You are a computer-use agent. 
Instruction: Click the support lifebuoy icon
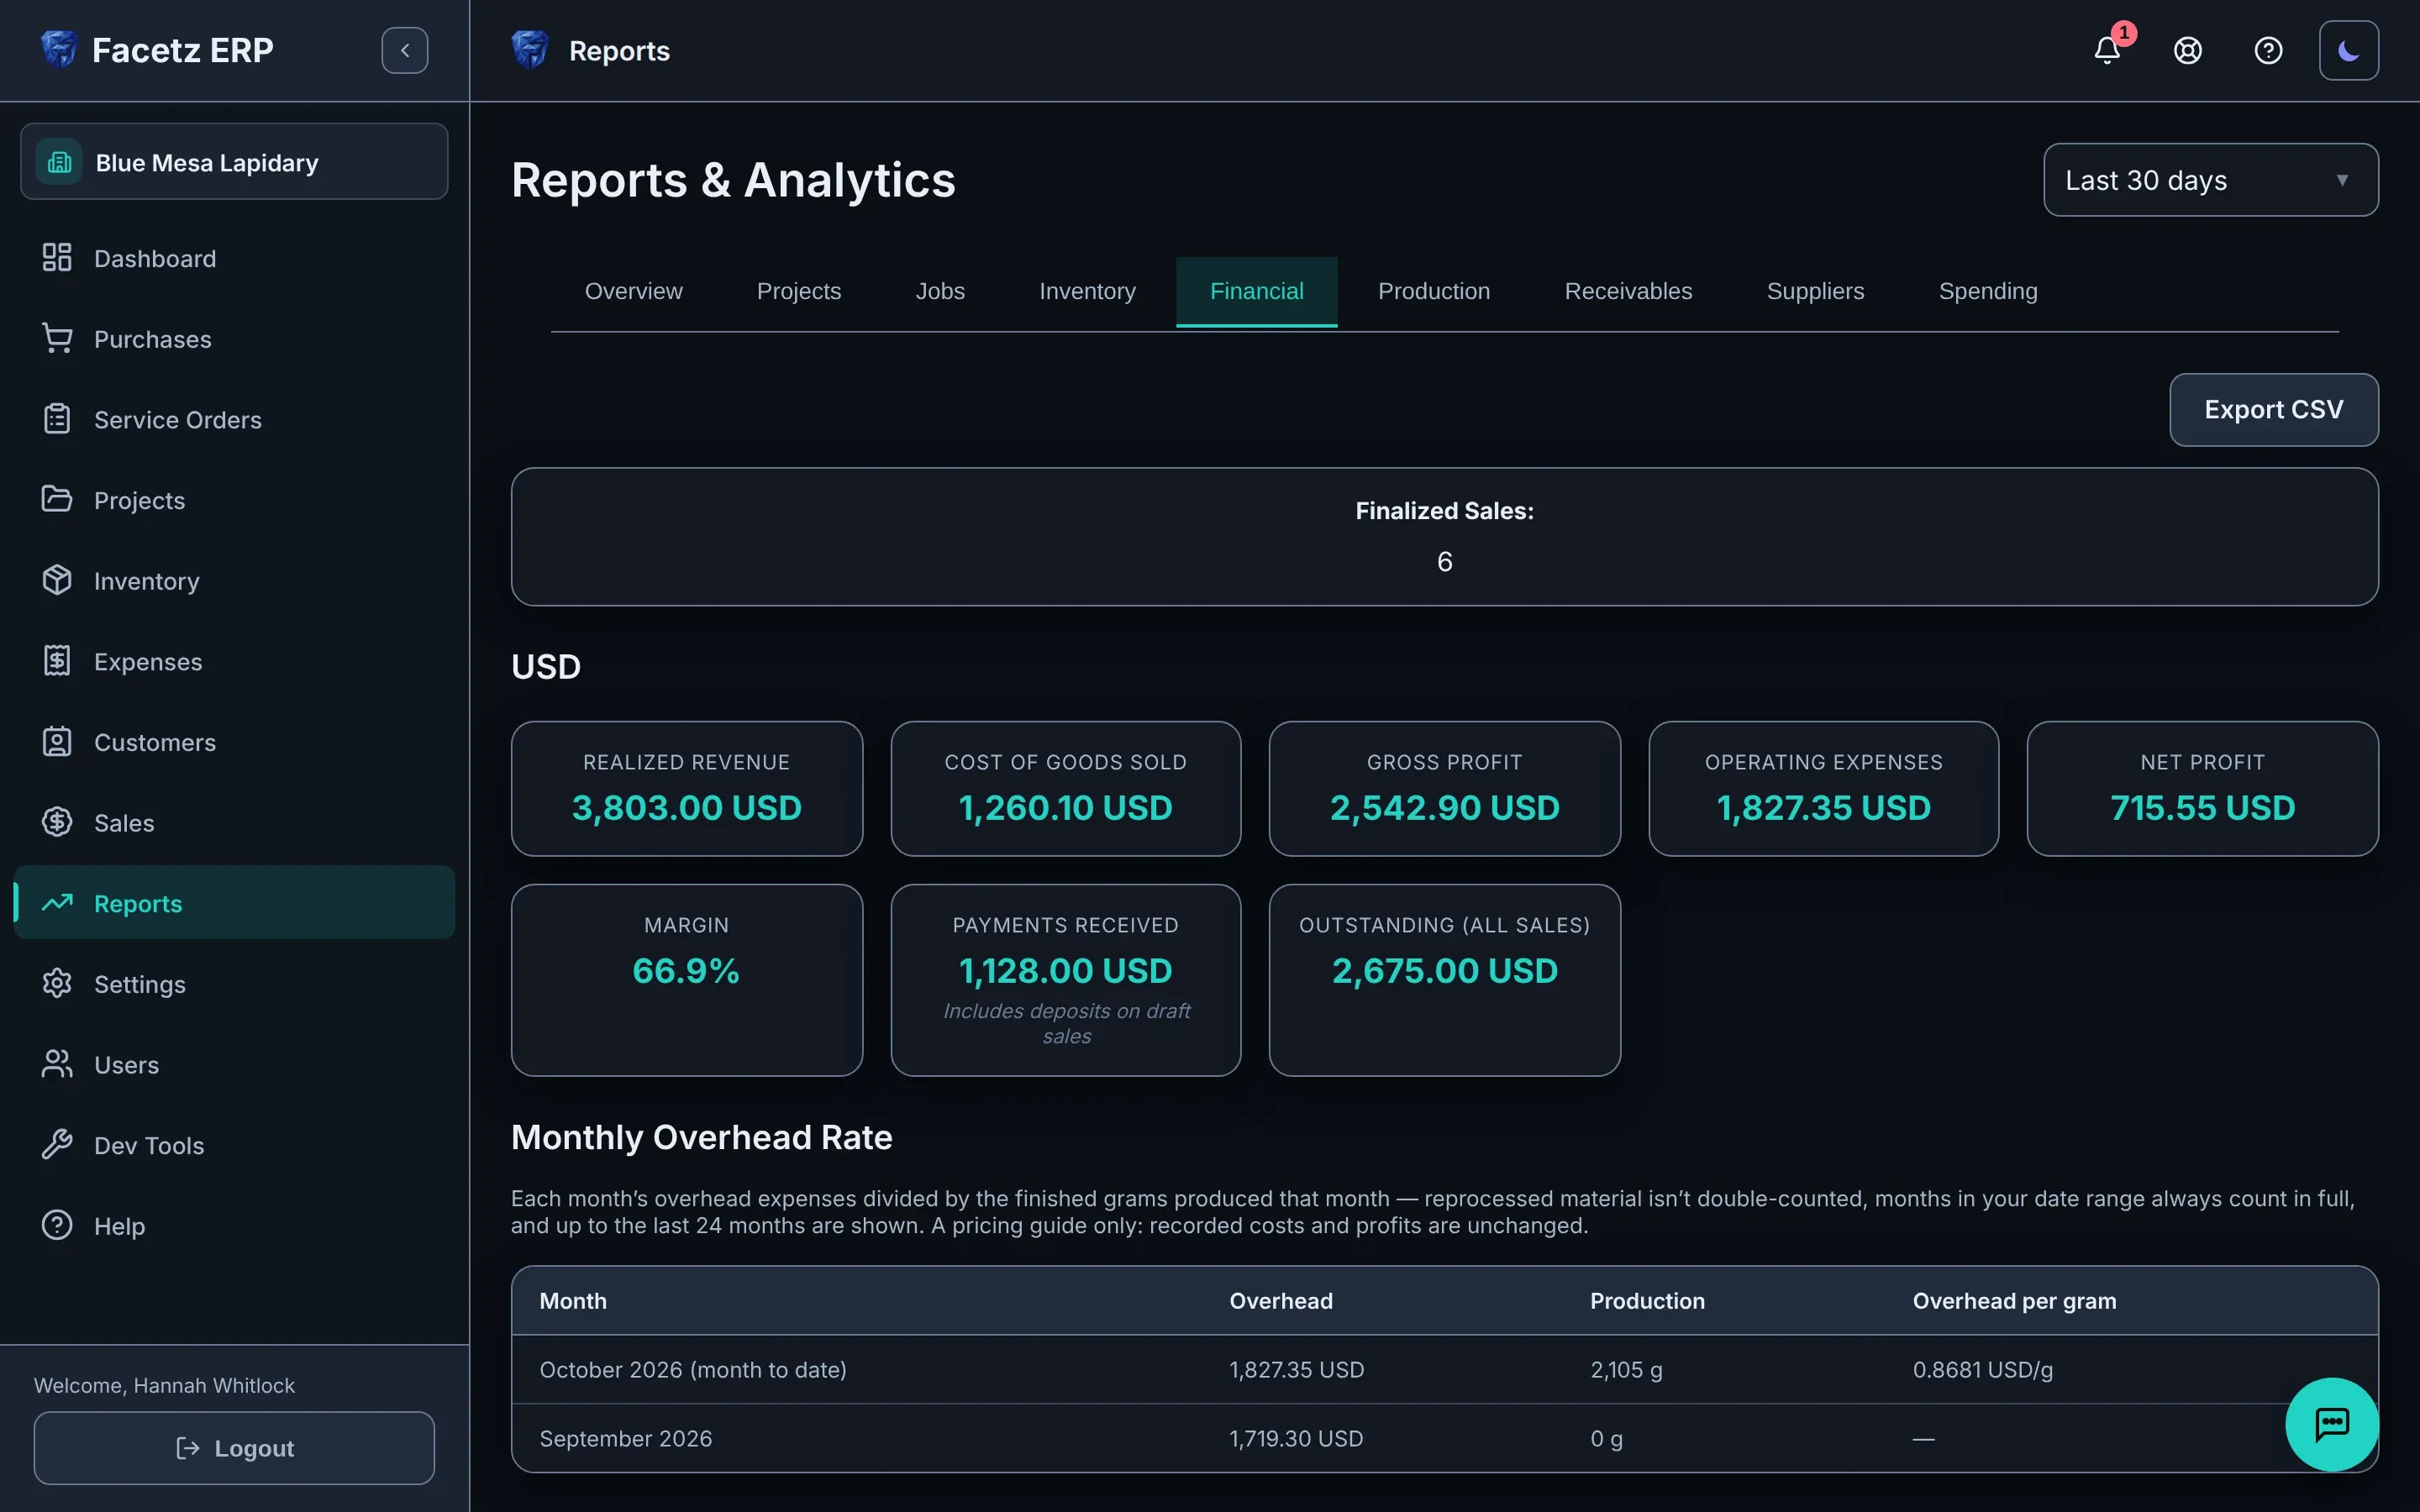pyautogui.click(x=2188, y=50)
